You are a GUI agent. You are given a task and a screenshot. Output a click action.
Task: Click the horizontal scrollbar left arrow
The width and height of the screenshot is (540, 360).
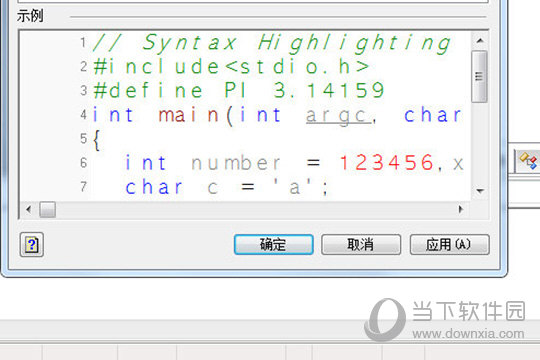click(29, 209)
